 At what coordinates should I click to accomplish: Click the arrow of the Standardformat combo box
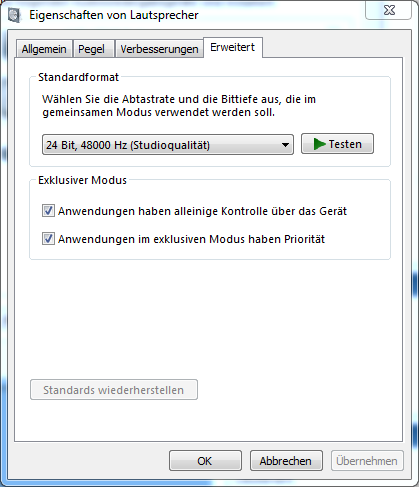(x=285, y=145)
